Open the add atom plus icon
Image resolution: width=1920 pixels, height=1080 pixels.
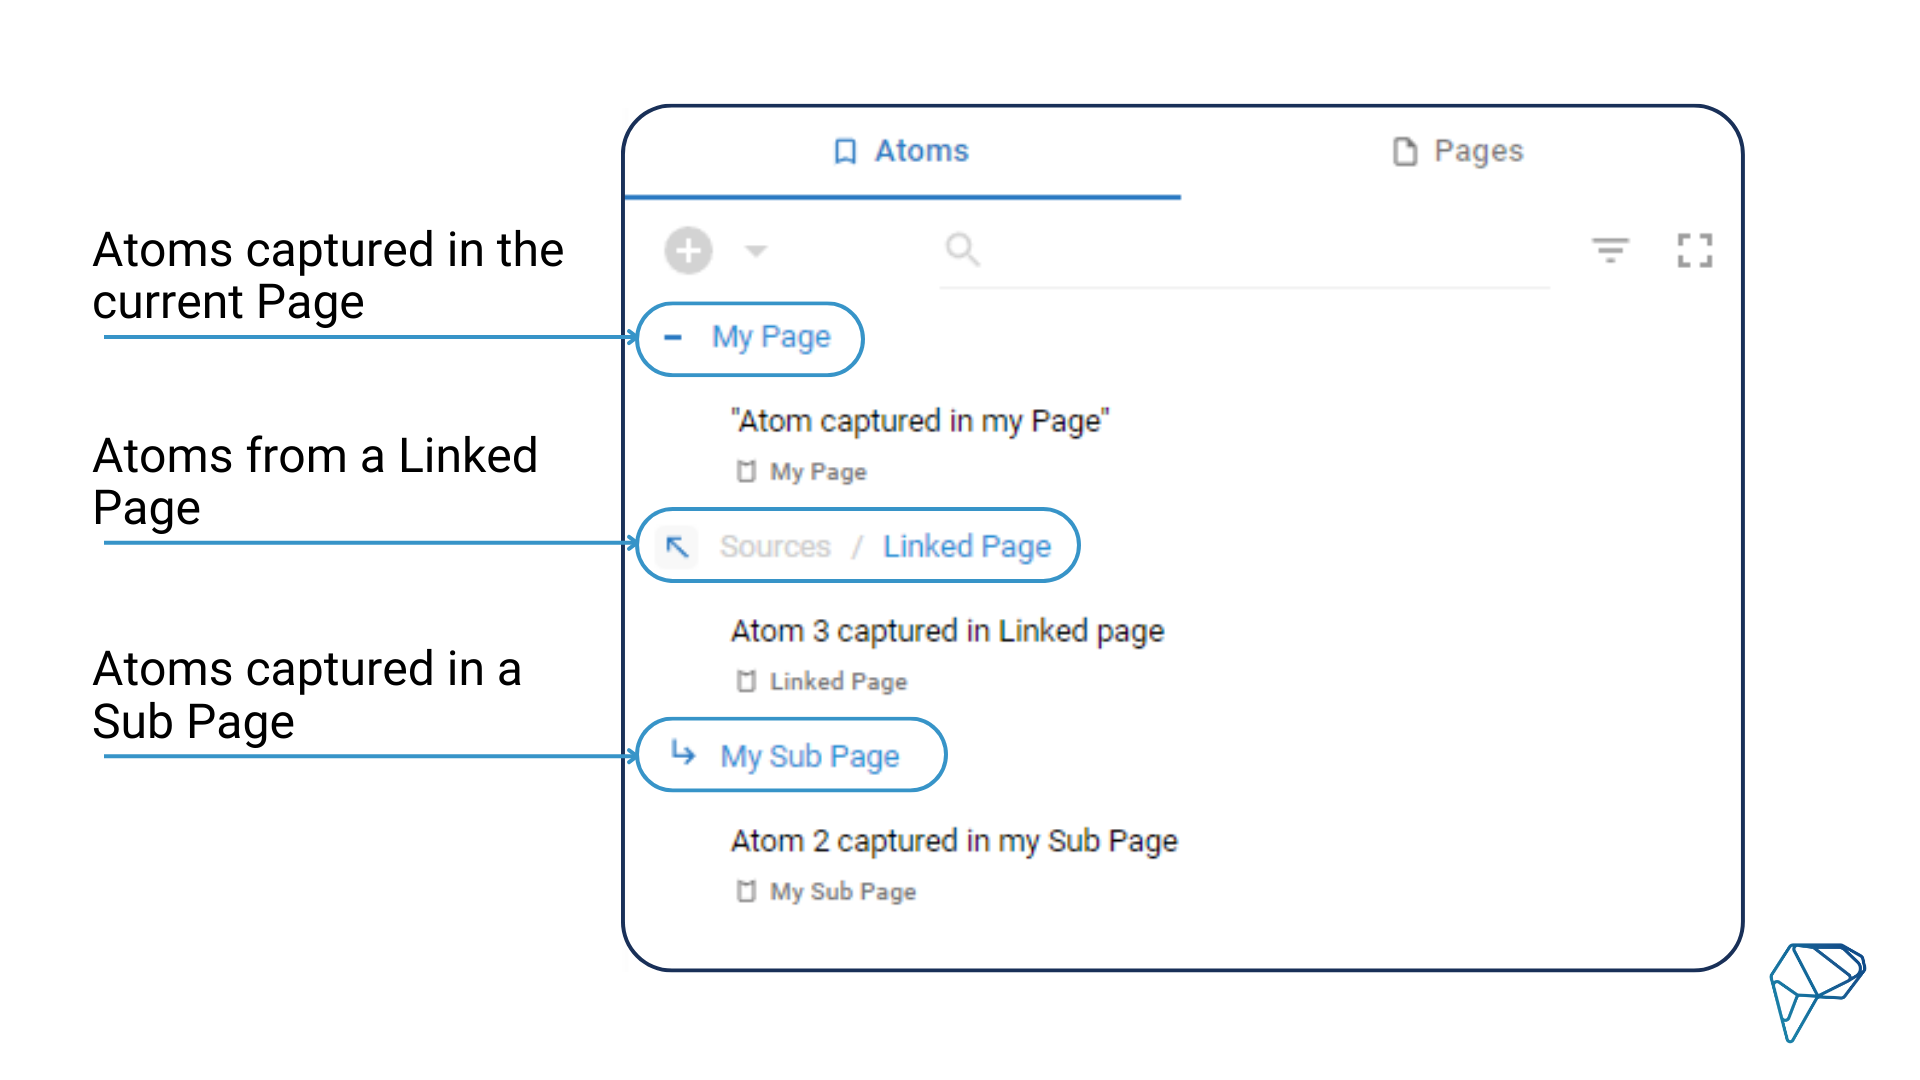point(687,251)
